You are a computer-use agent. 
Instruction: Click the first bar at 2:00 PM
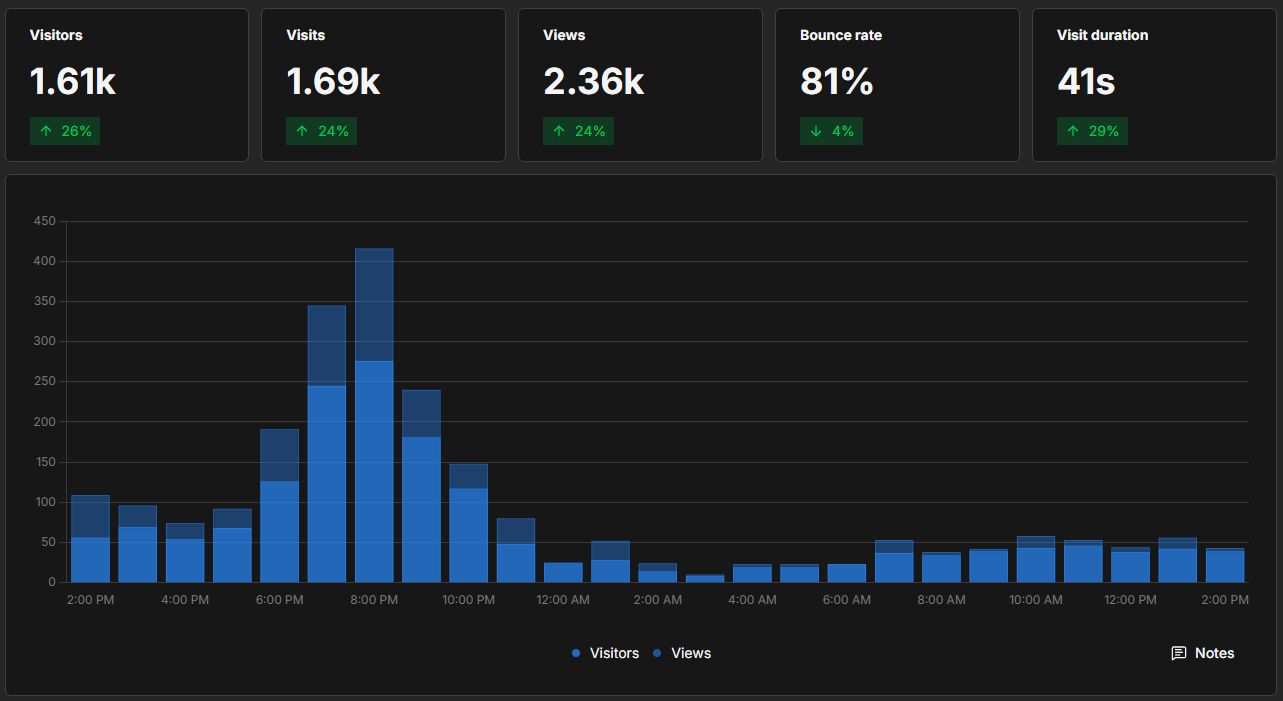pyautogui.click(x=90, y=539)
